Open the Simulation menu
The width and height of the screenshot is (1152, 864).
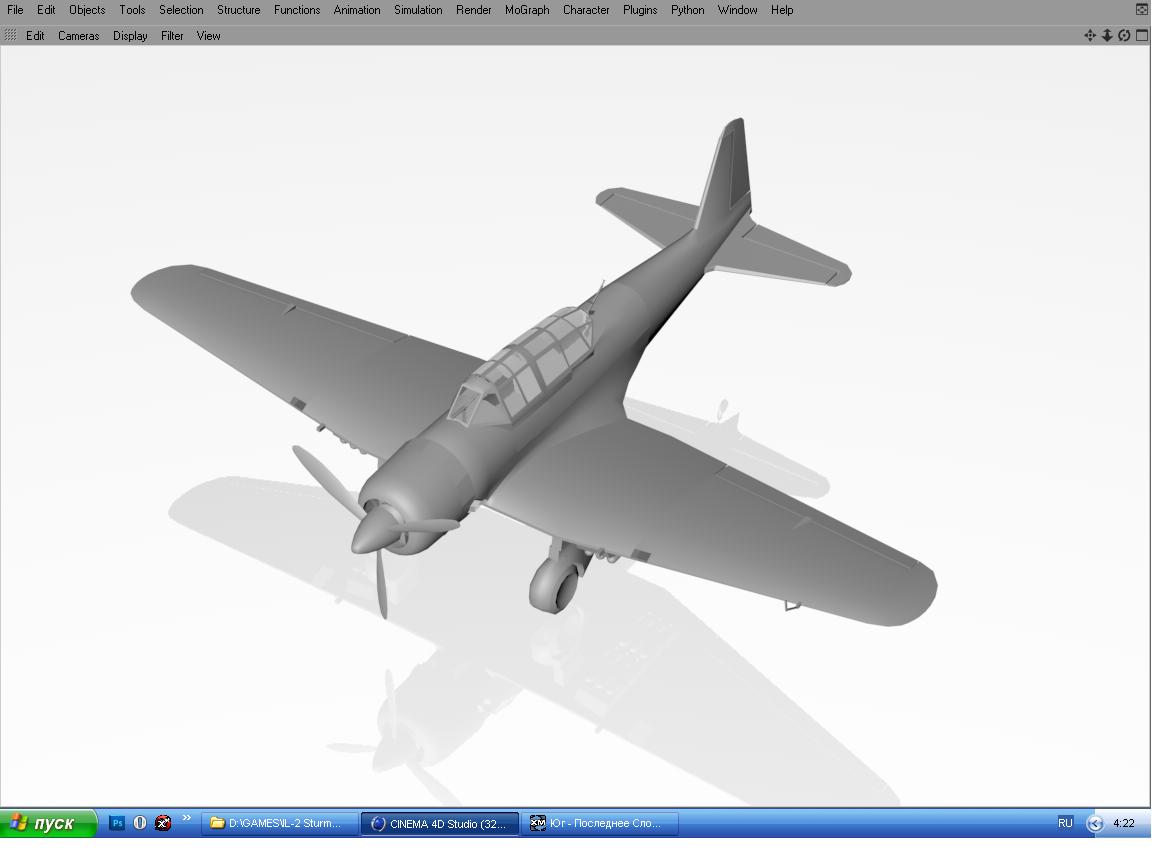coord(418,10)
